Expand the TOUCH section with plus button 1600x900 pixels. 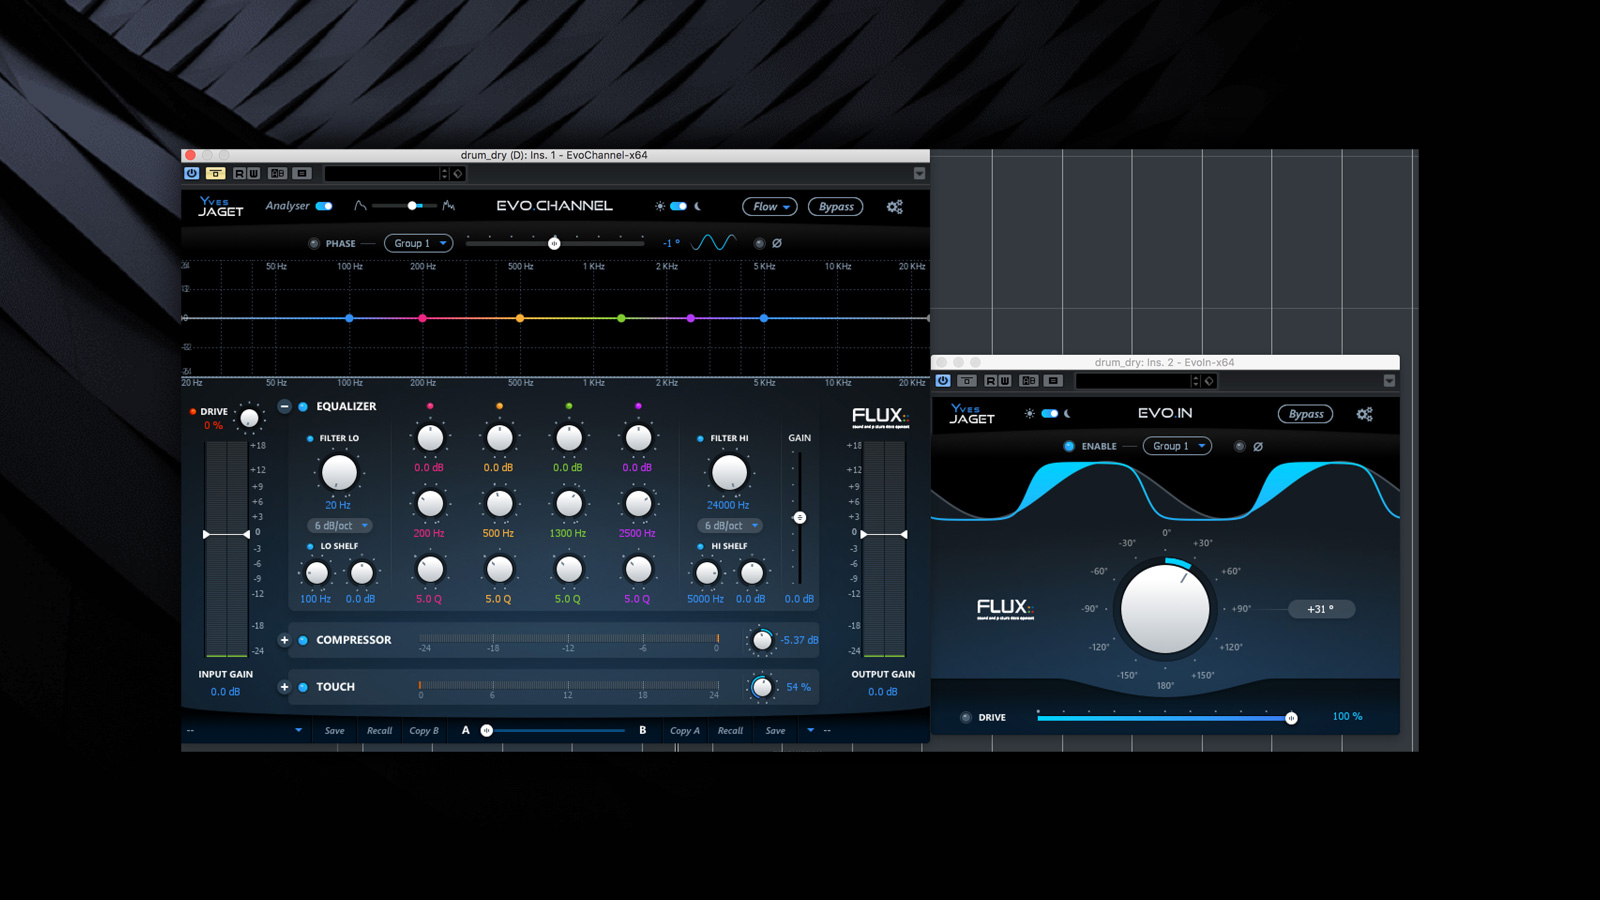(x=285, y=687)
